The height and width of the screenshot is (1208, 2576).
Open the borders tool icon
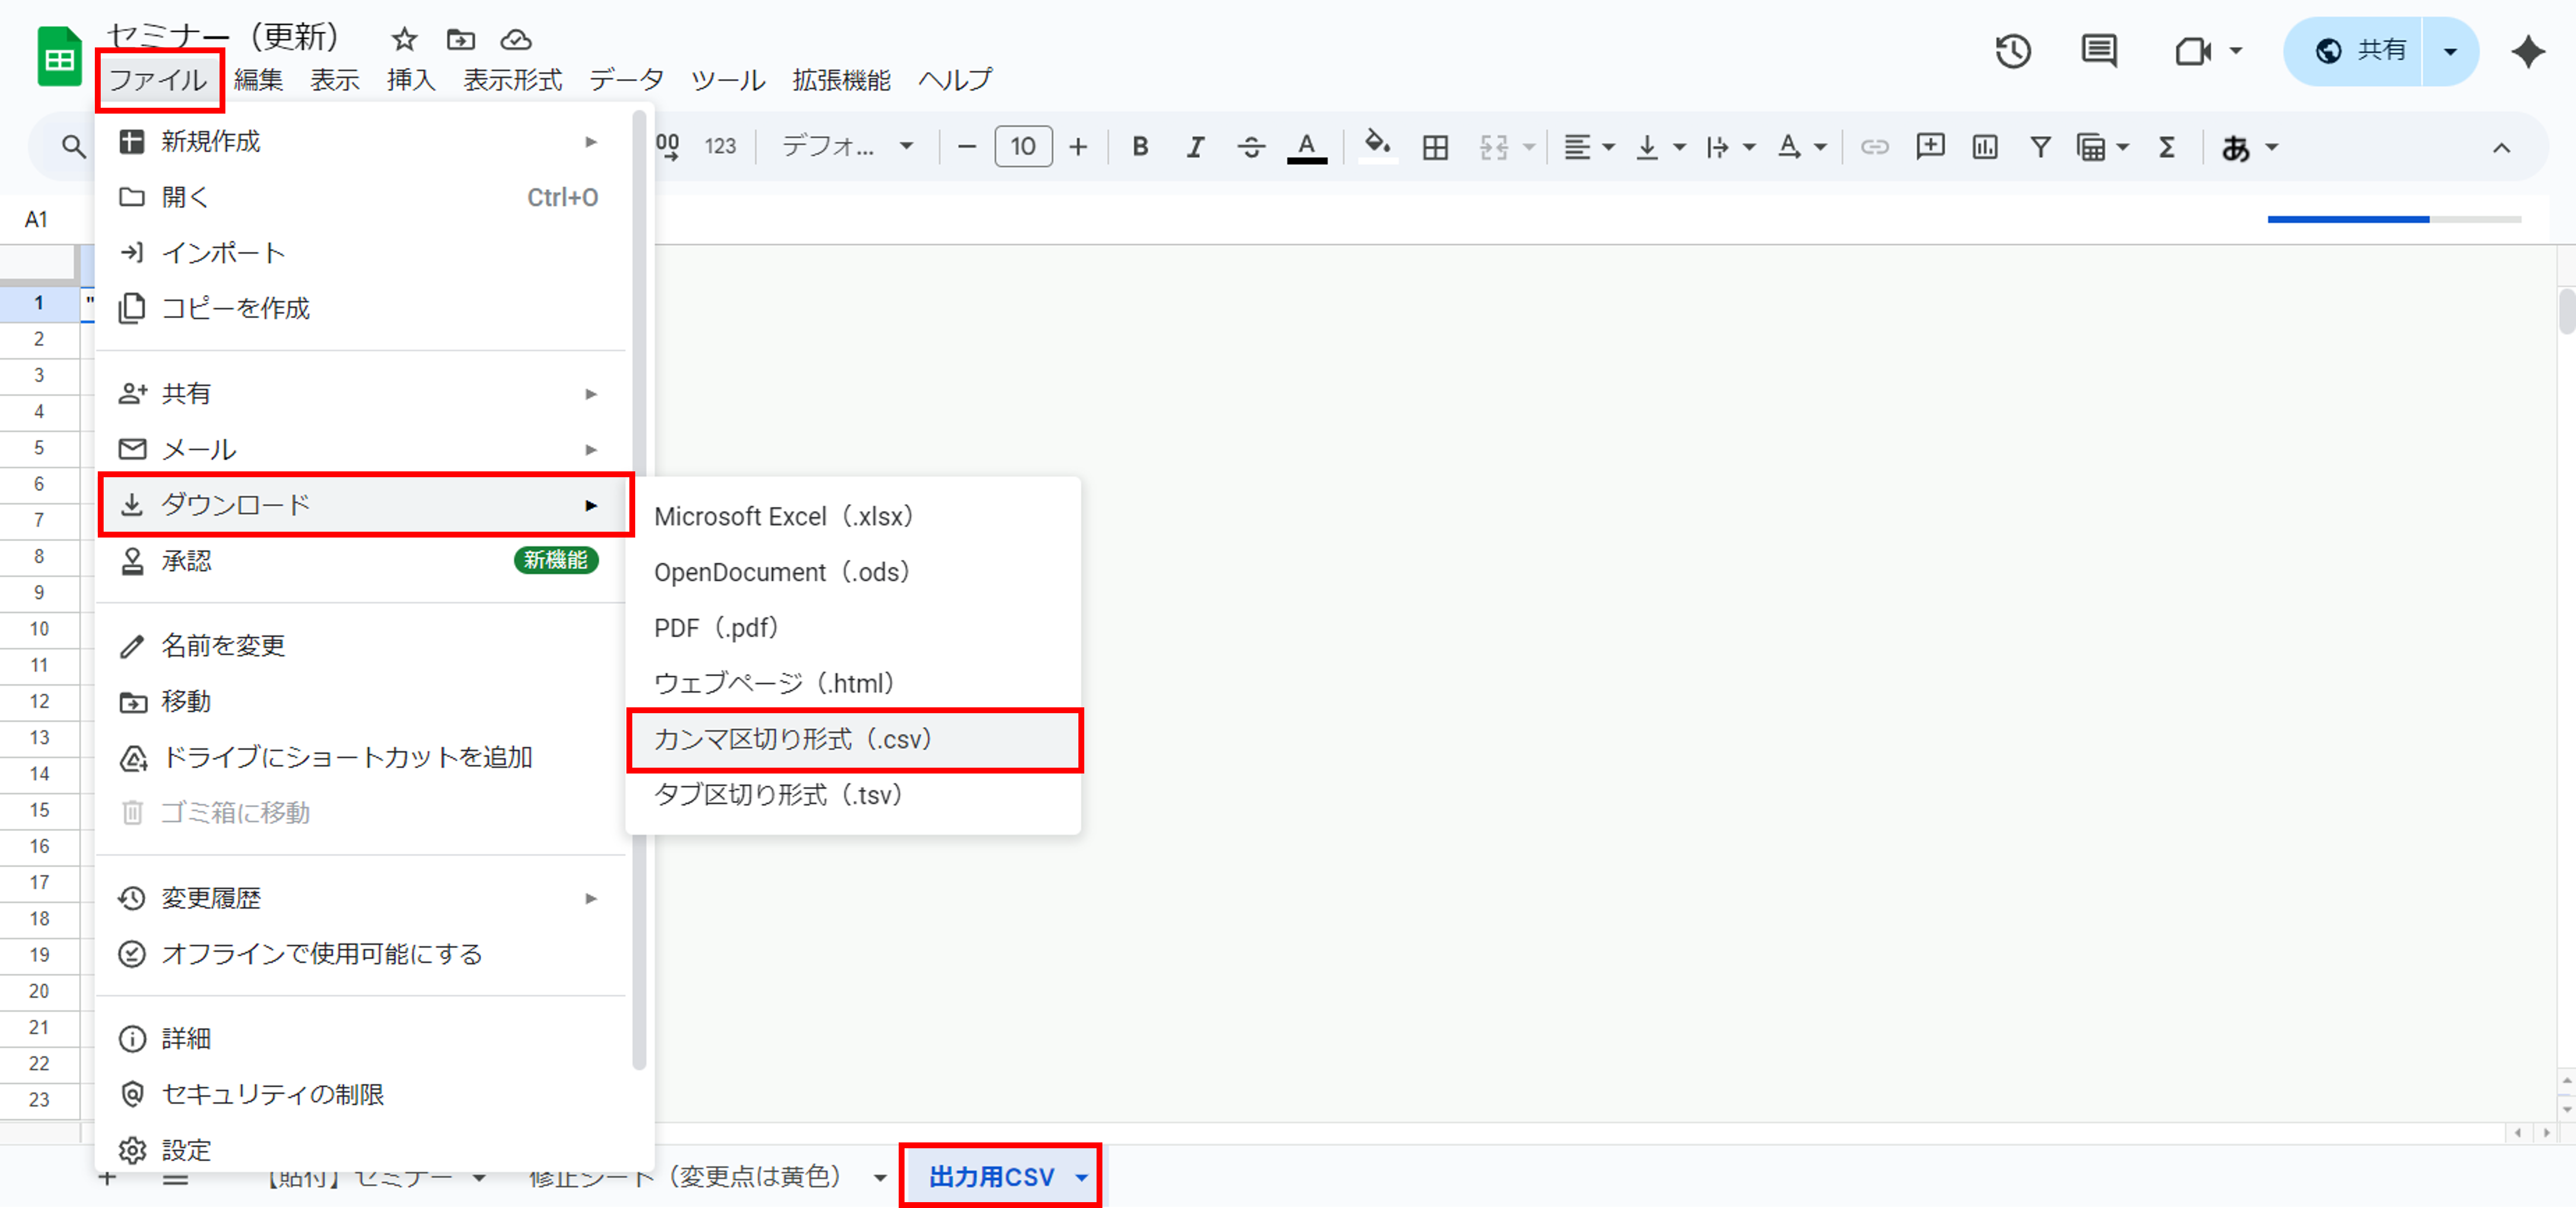(1435, 147)
